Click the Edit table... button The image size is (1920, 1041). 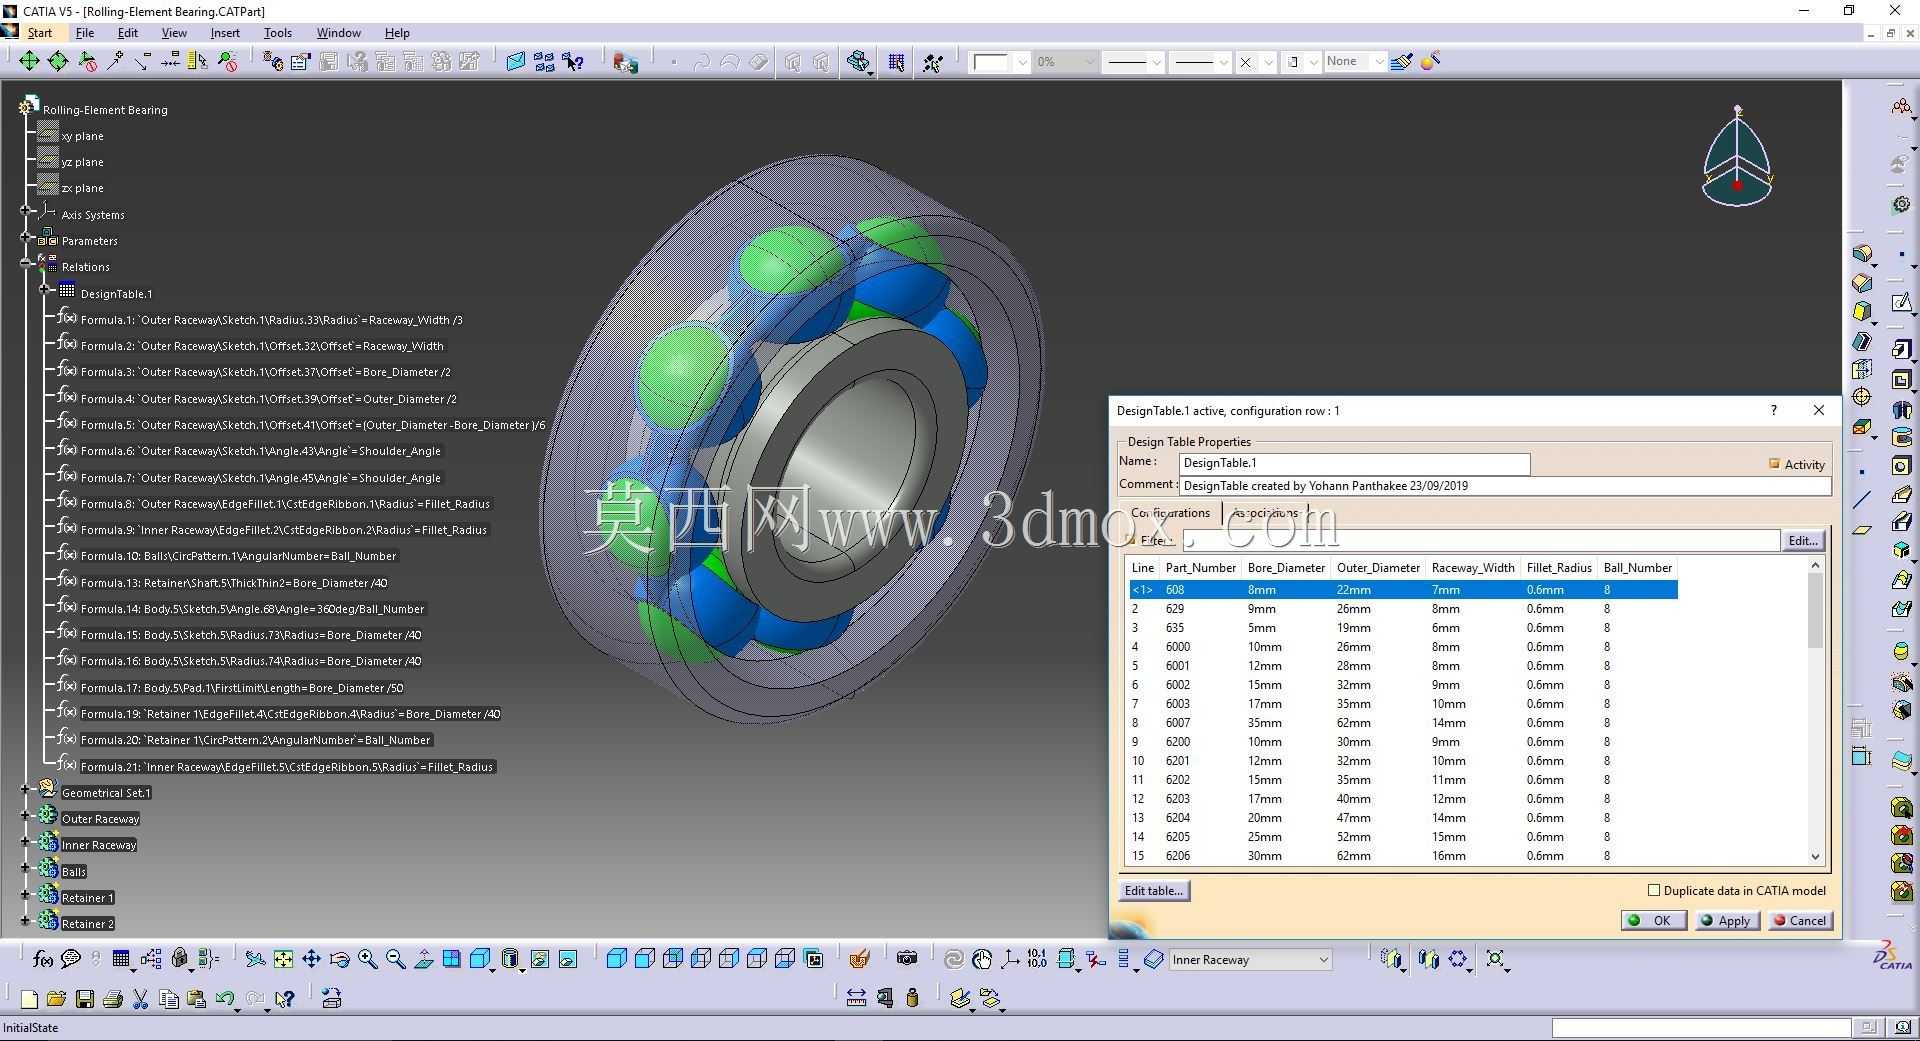(1154, 890)
